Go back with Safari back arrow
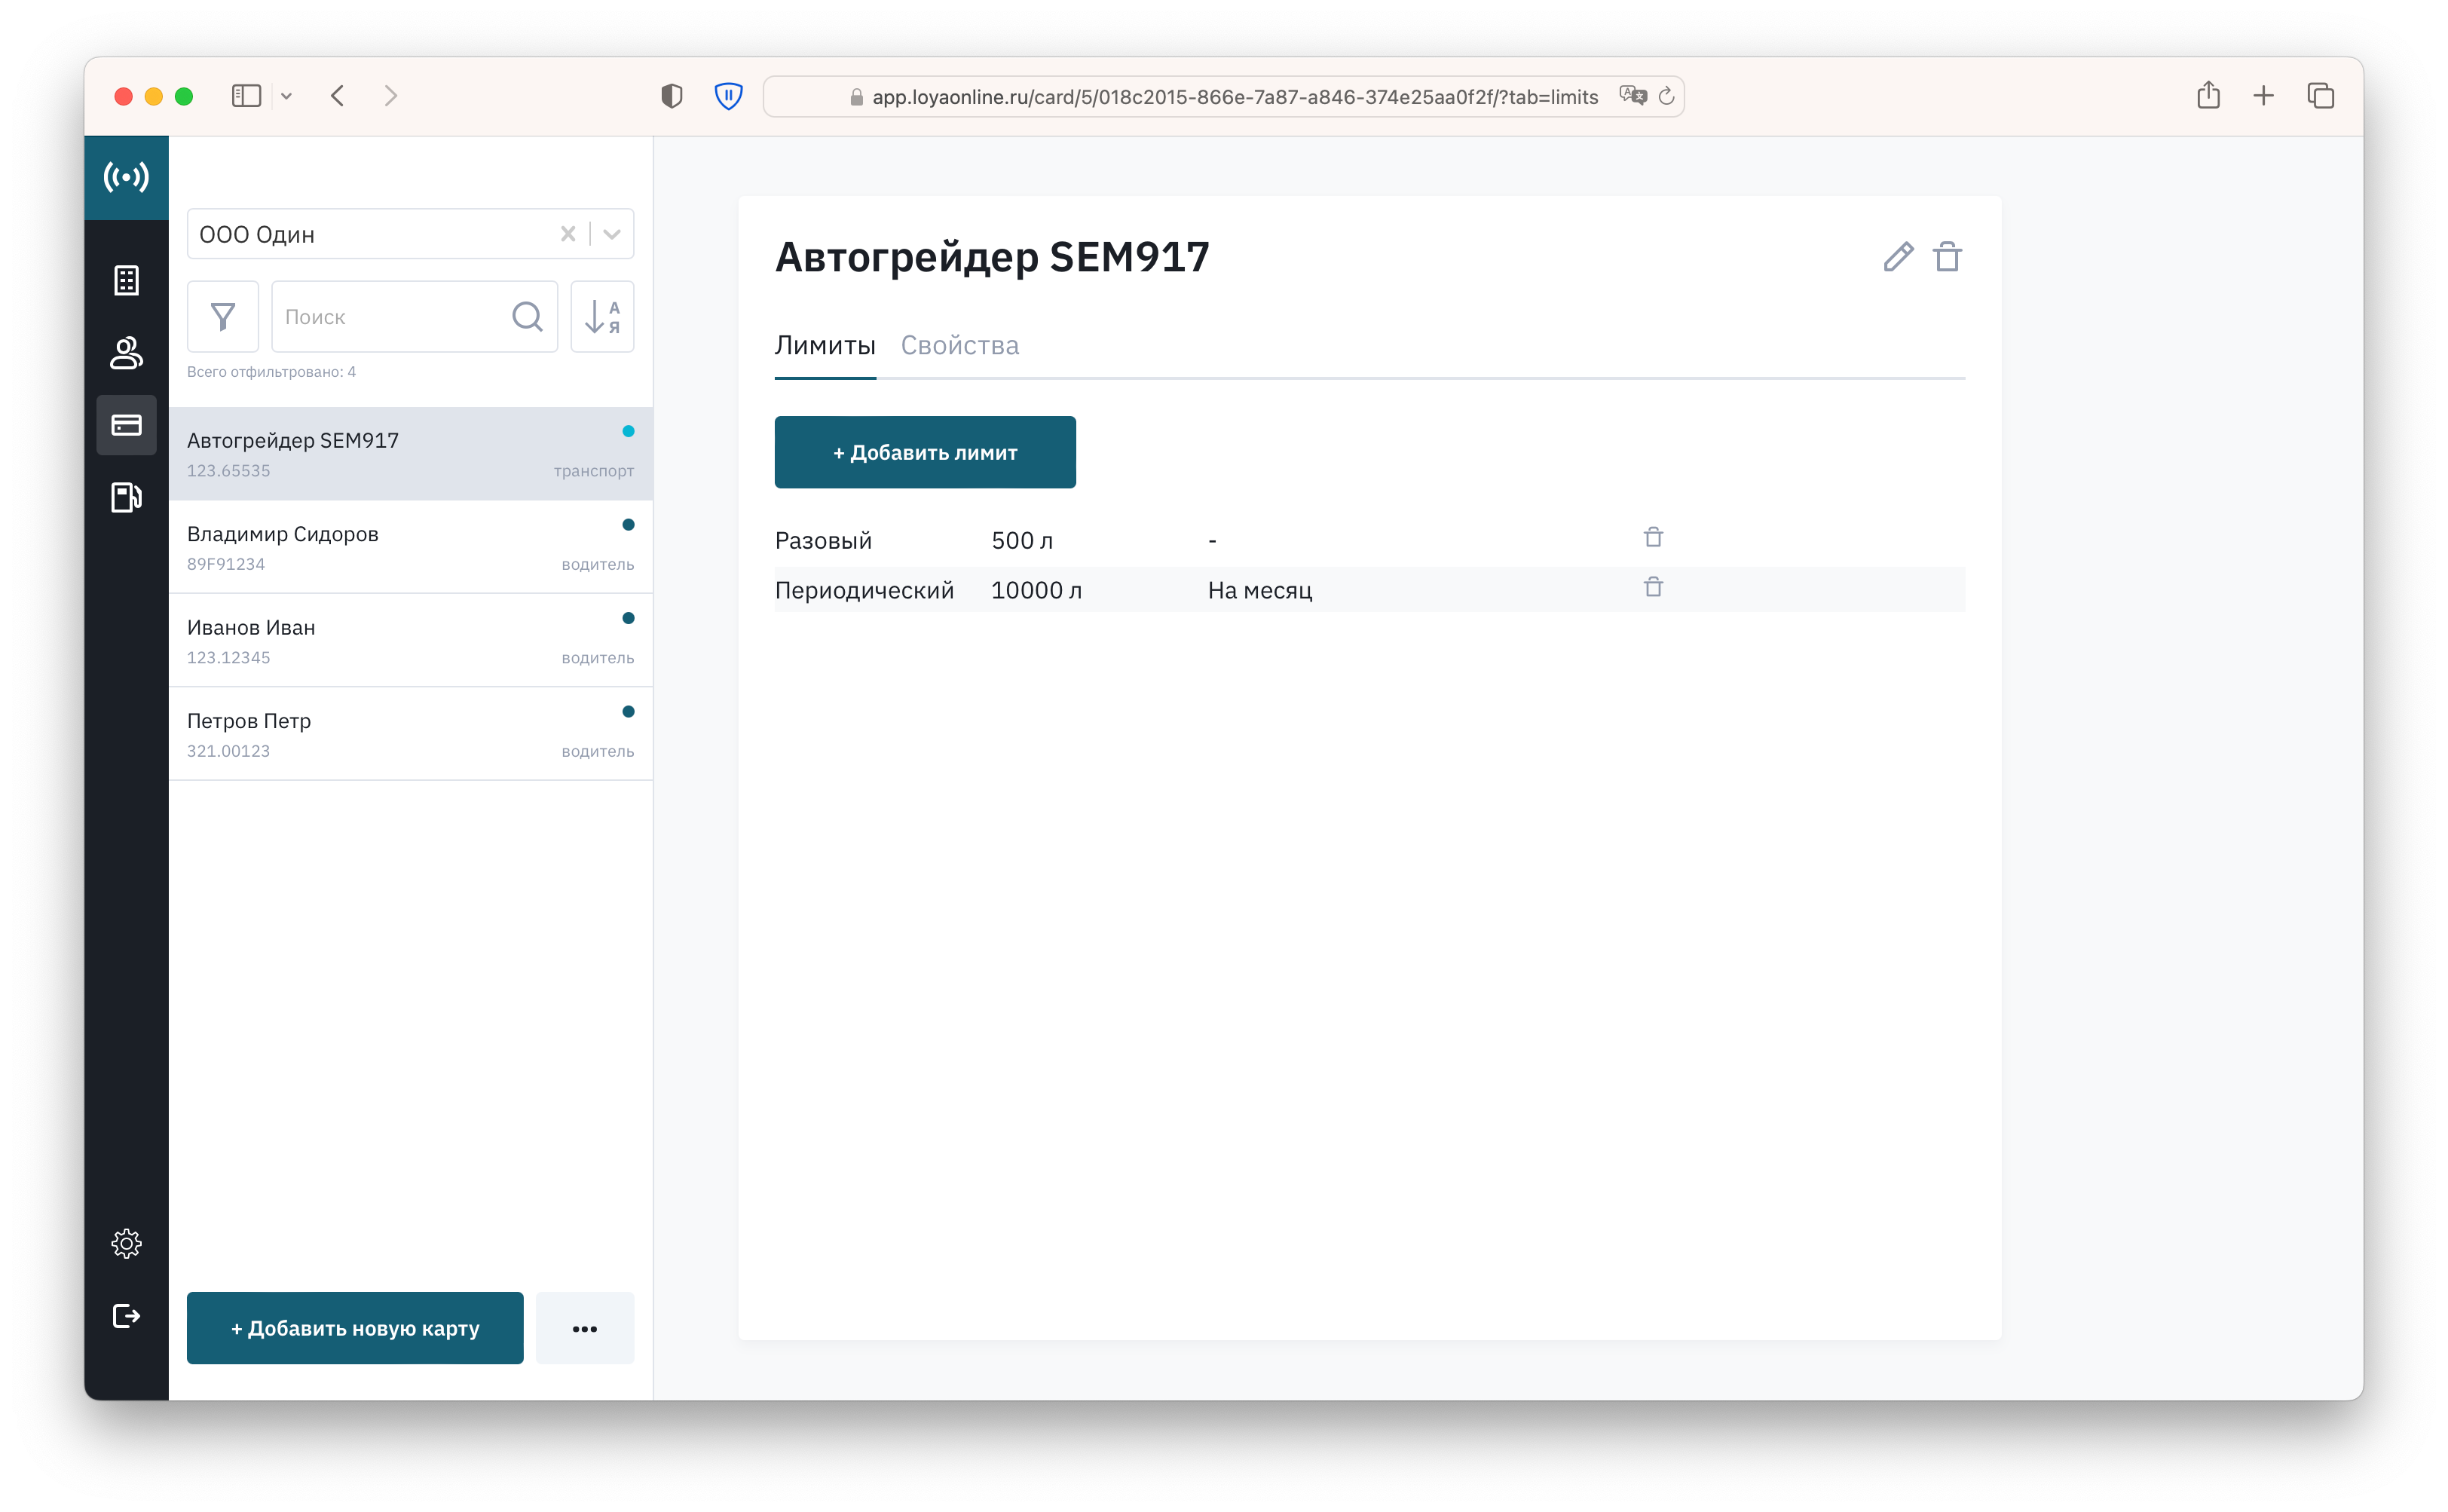This screenshot has width=2448, height=1512. [338, 96]
